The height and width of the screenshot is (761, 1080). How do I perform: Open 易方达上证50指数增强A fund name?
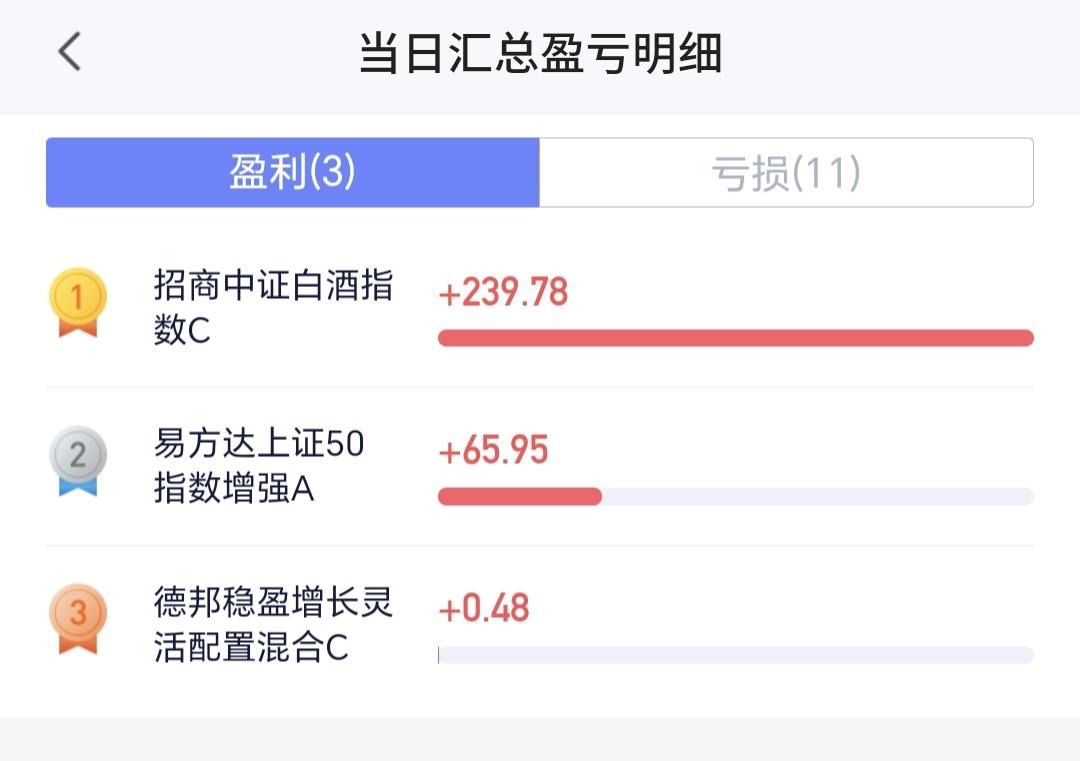pyautogui.click(x=259, y=466)
